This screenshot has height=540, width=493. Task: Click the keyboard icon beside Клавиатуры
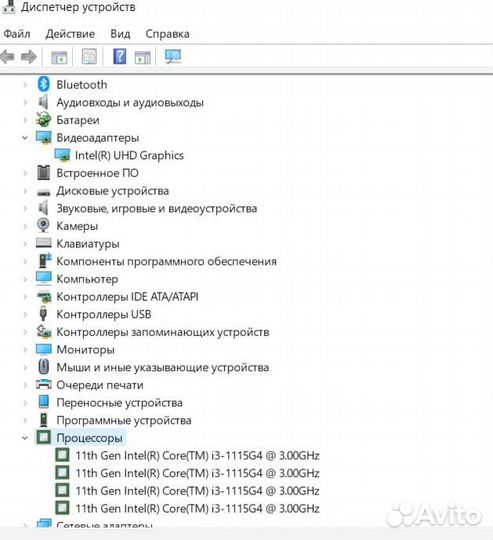coord(44,243)
